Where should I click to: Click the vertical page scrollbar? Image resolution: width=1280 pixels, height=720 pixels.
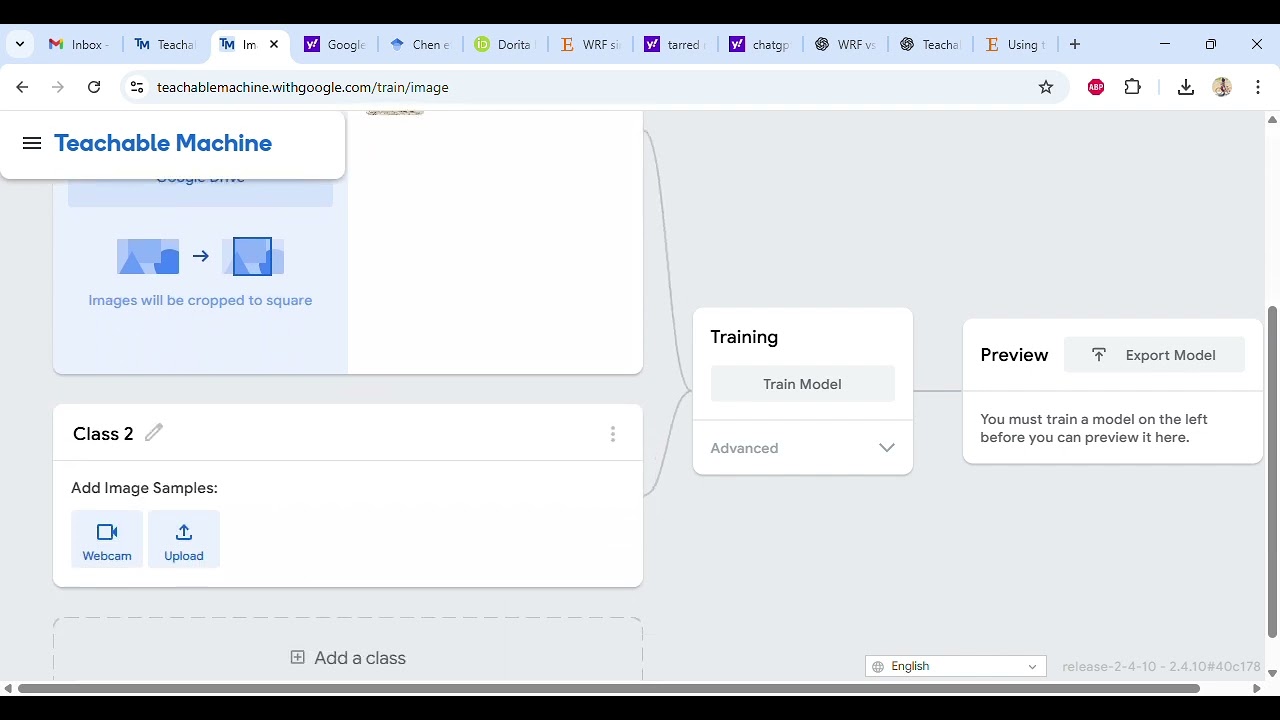pos(1272,471)
